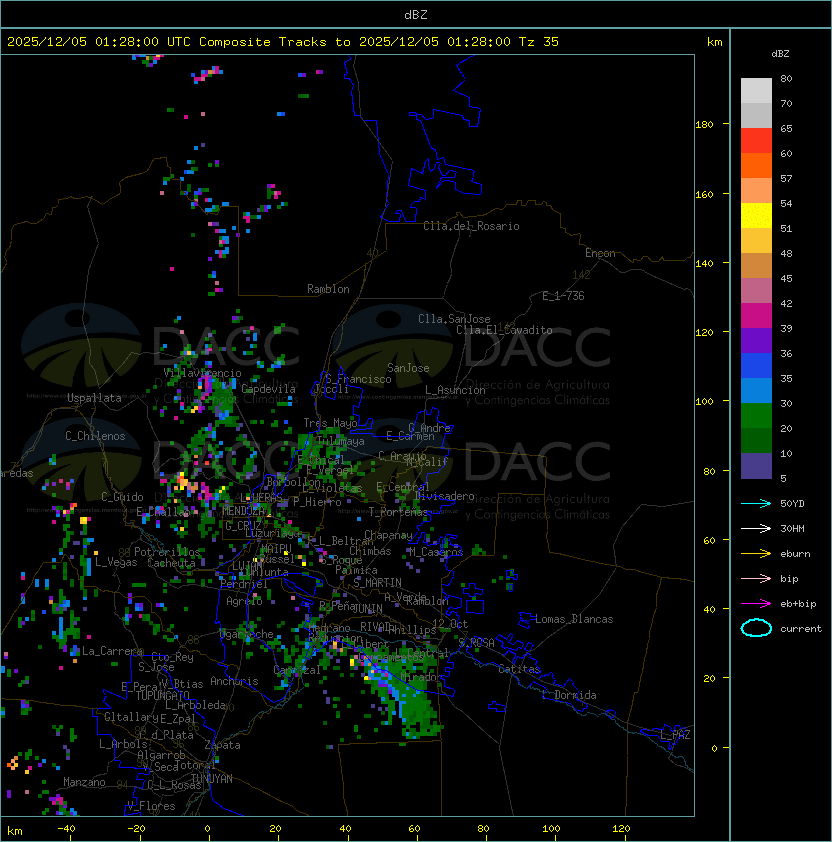Click the 'Villavicencio' map label
Image resolution: width=832 pixels, height=842 pixels.
point(202,373)
